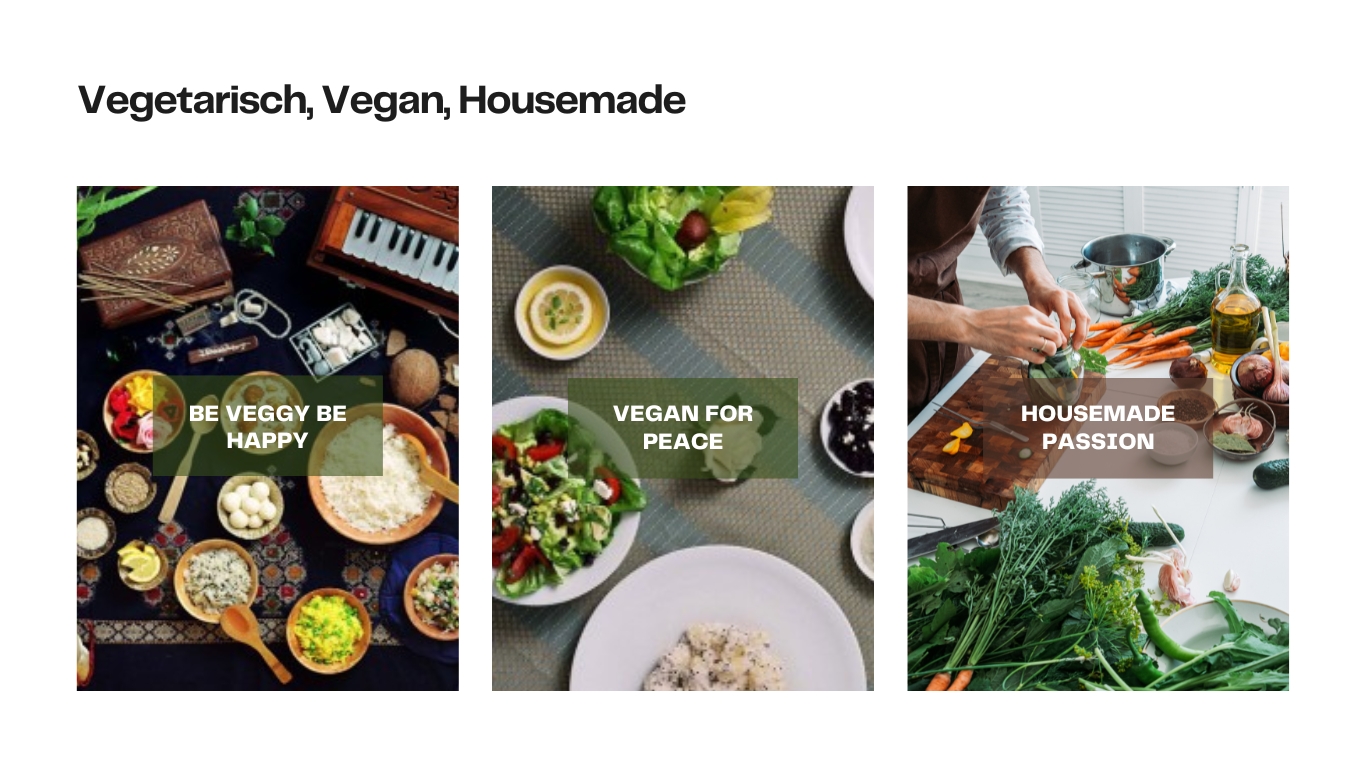Image resolution: width=1366 pixels, height=768 pixels.
Task: Click the bunch of carrots in third photo
Action: 1140,342
